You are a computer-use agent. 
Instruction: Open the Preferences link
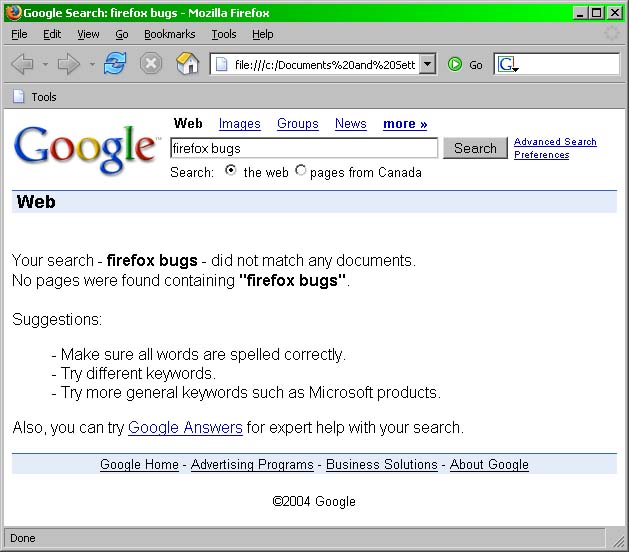click(x=542, y=154)
